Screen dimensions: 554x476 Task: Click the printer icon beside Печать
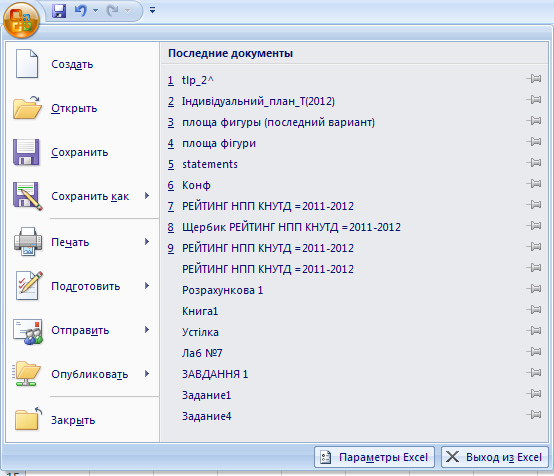(x=28, y=242)
